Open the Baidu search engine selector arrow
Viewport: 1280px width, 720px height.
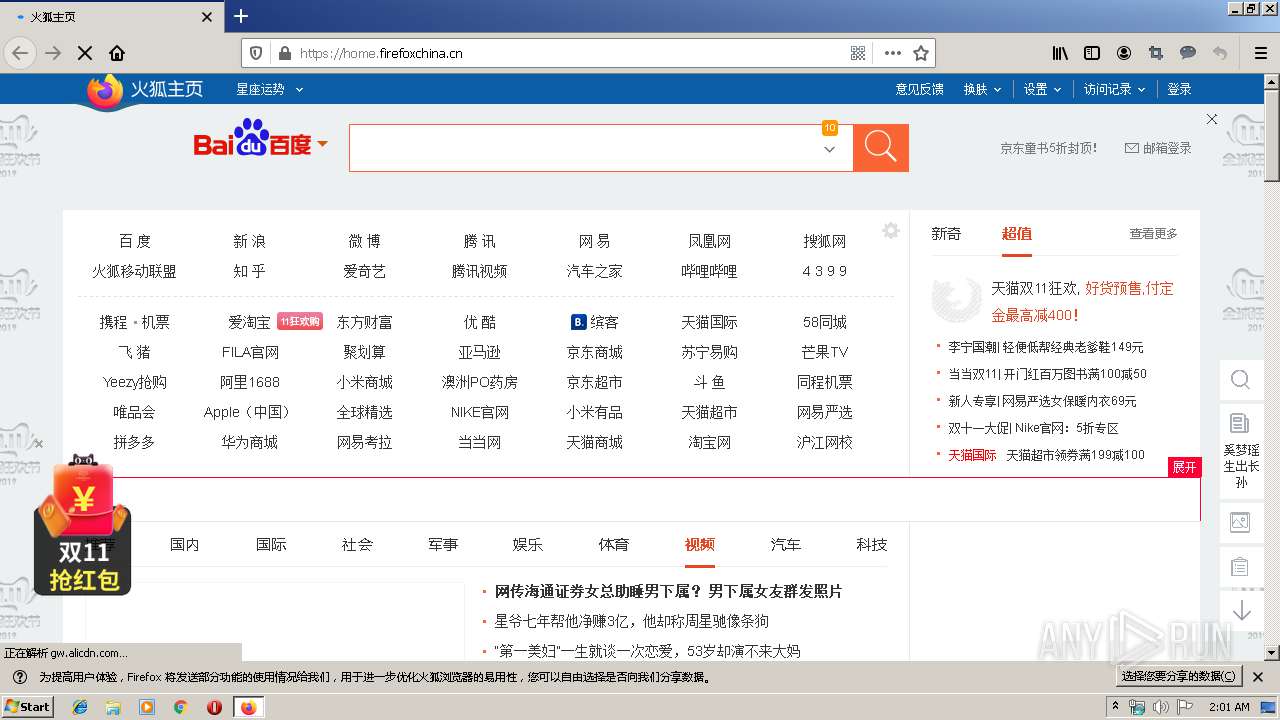tap(323, 144)
